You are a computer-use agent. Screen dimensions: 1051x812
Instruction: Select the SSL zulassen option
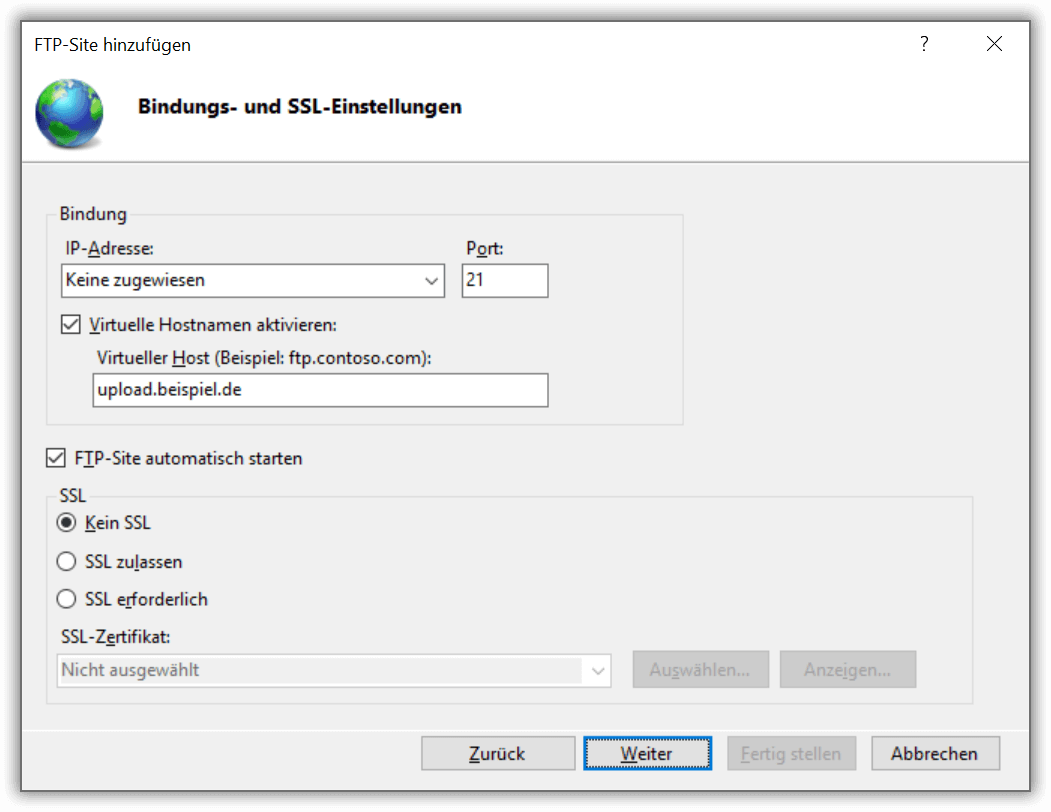pyautogui.click(x=66, y=561)
